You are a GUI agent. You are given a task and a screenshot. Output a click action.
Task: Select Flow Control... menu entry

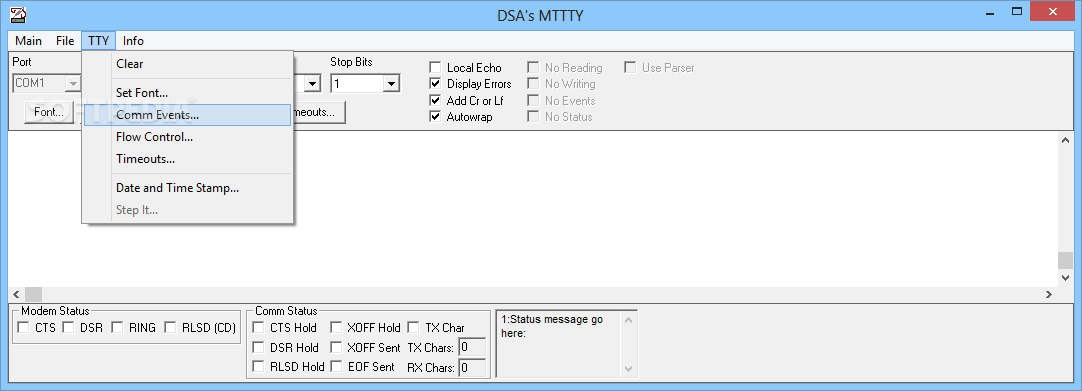pyautogui.click(x=188, y=137)
